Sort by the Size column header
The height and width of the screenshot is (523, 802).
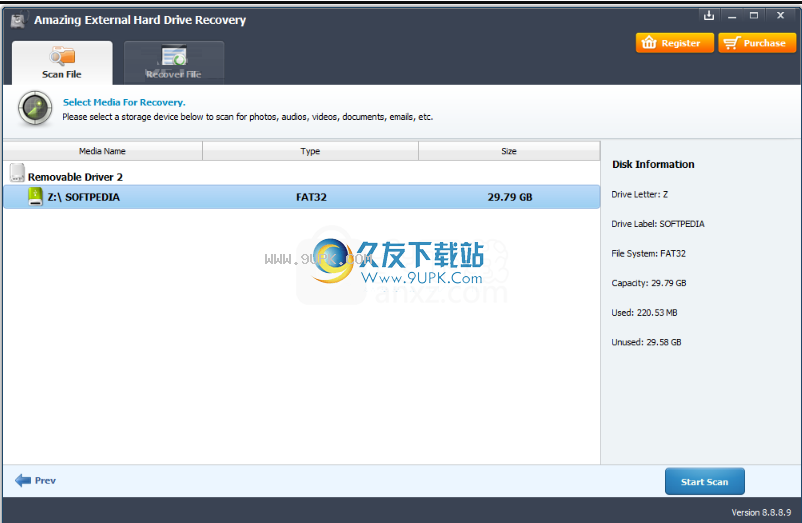click(x=509, y=151)
